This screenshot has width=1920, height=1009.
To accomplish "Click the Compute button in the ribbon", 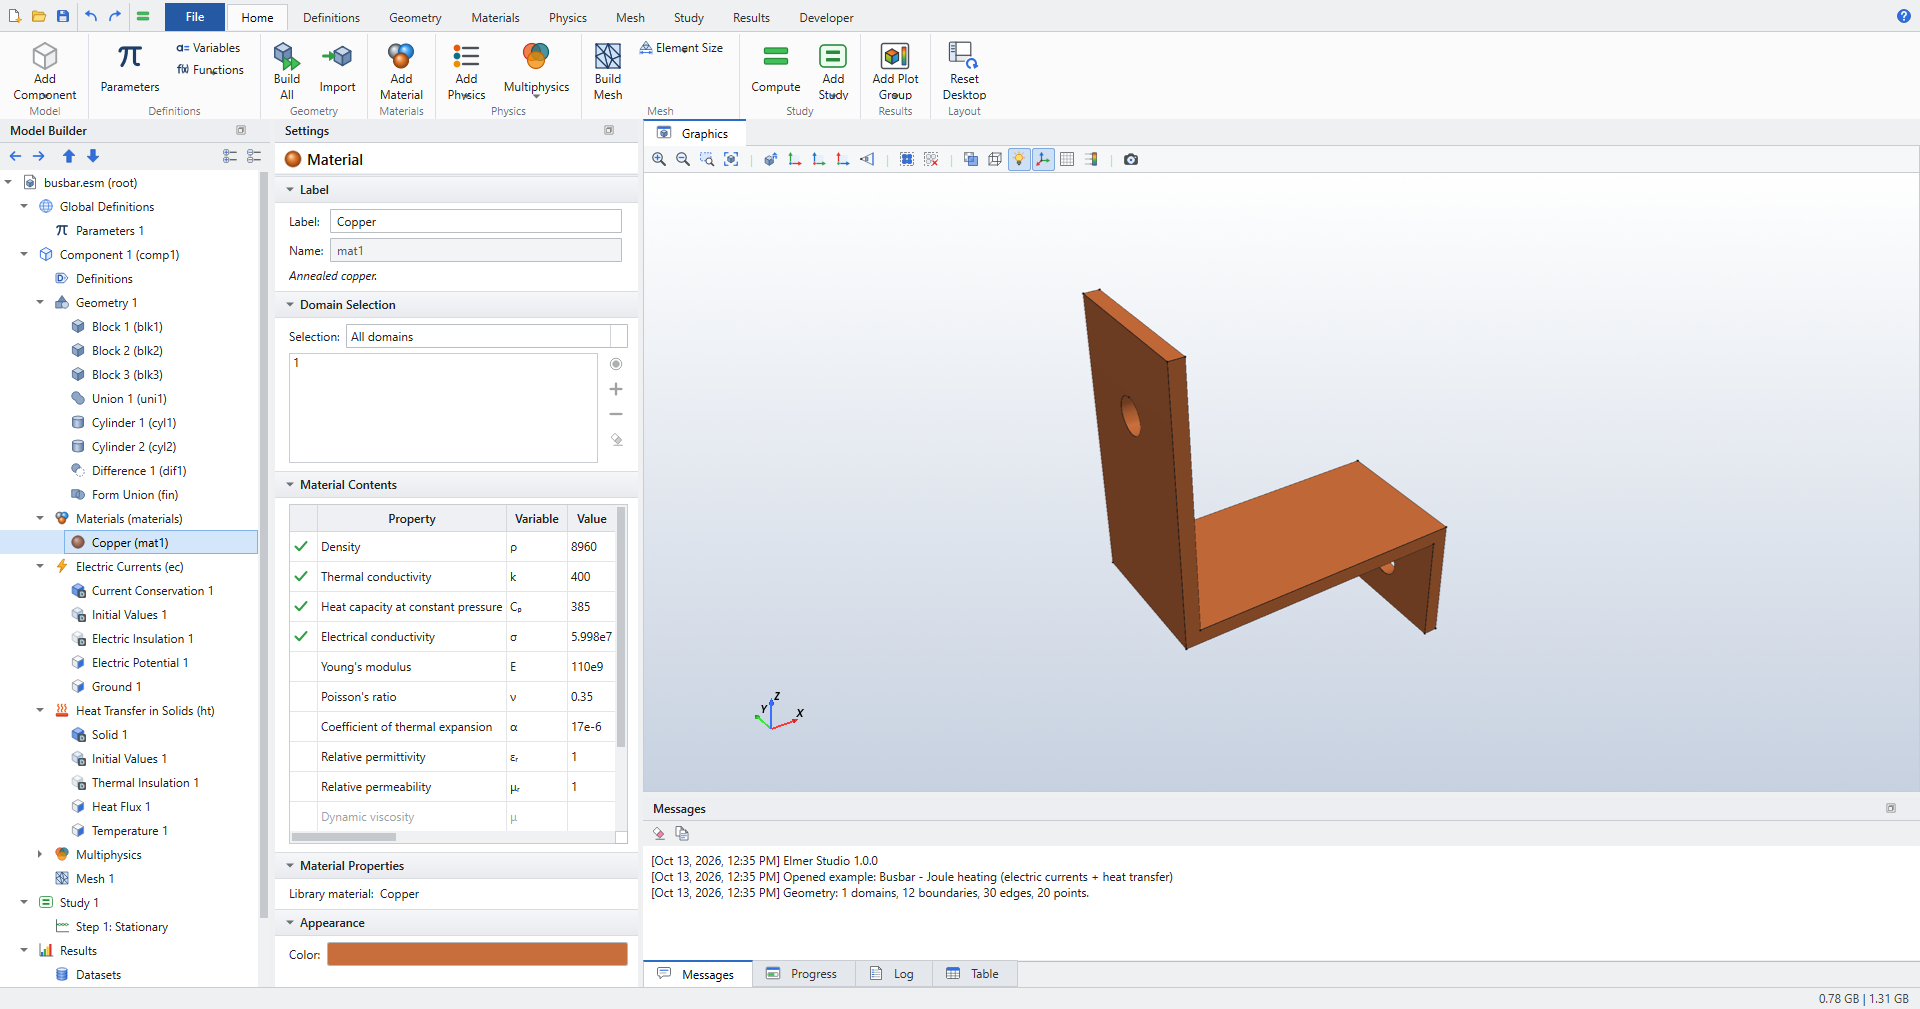I will 776,68.
